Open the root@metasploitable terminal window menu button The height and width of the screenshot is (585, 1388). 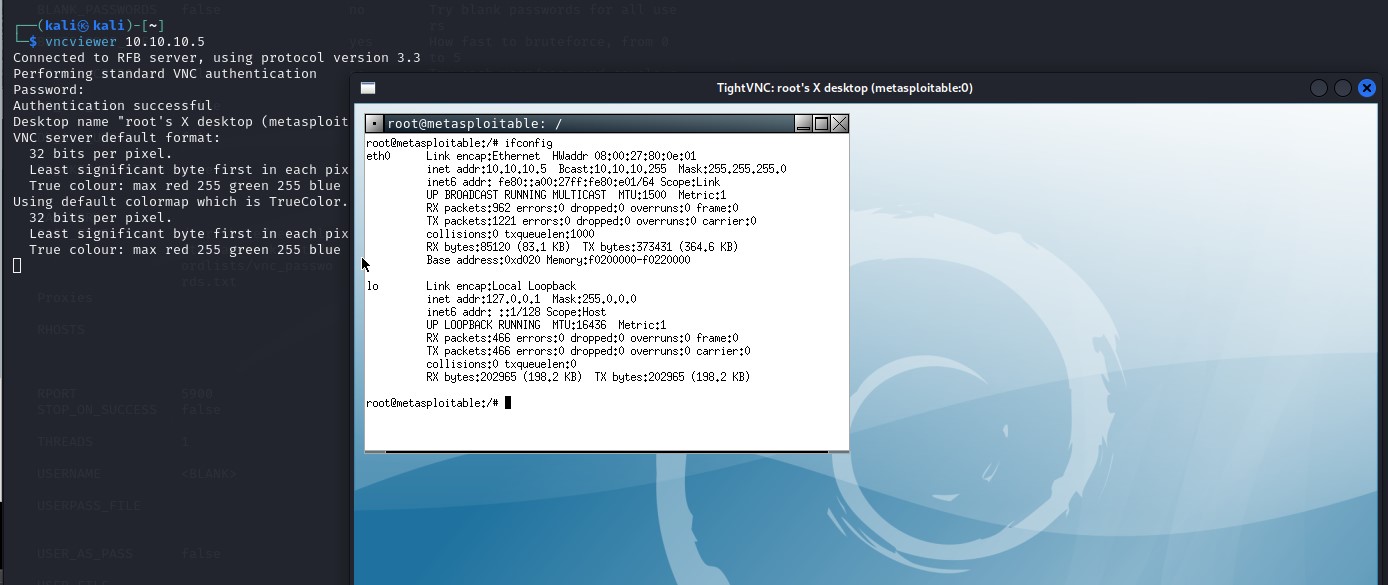click(375, 124)
